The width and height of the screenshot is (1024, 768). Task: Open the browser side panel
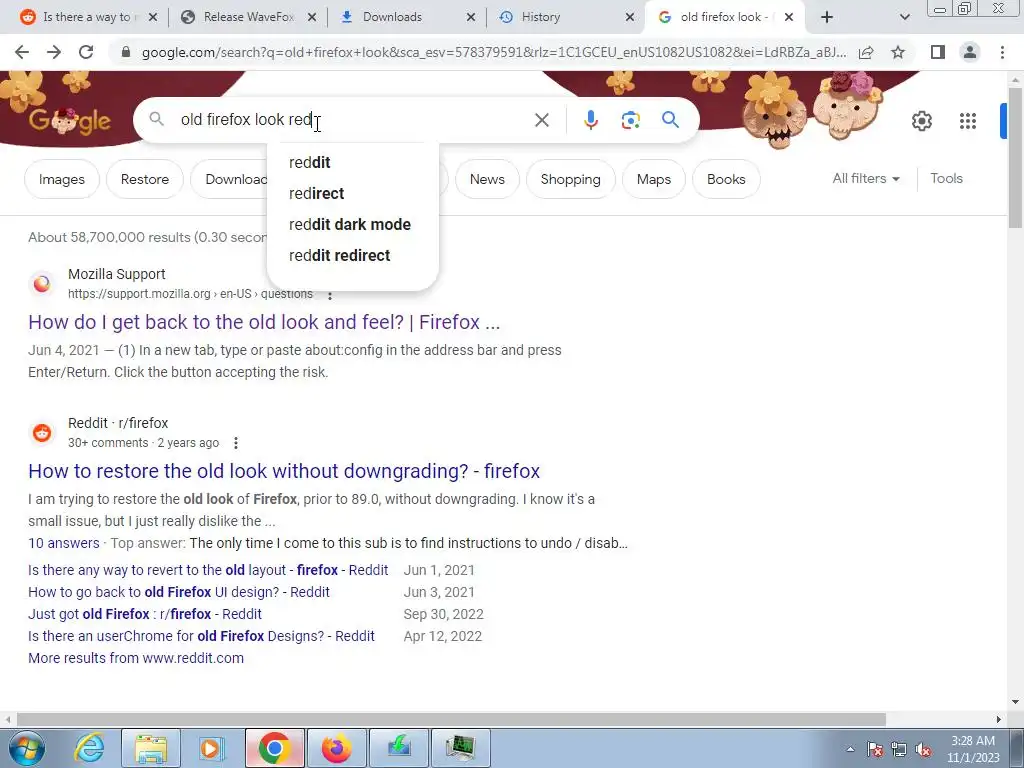(x=938, y=52)
